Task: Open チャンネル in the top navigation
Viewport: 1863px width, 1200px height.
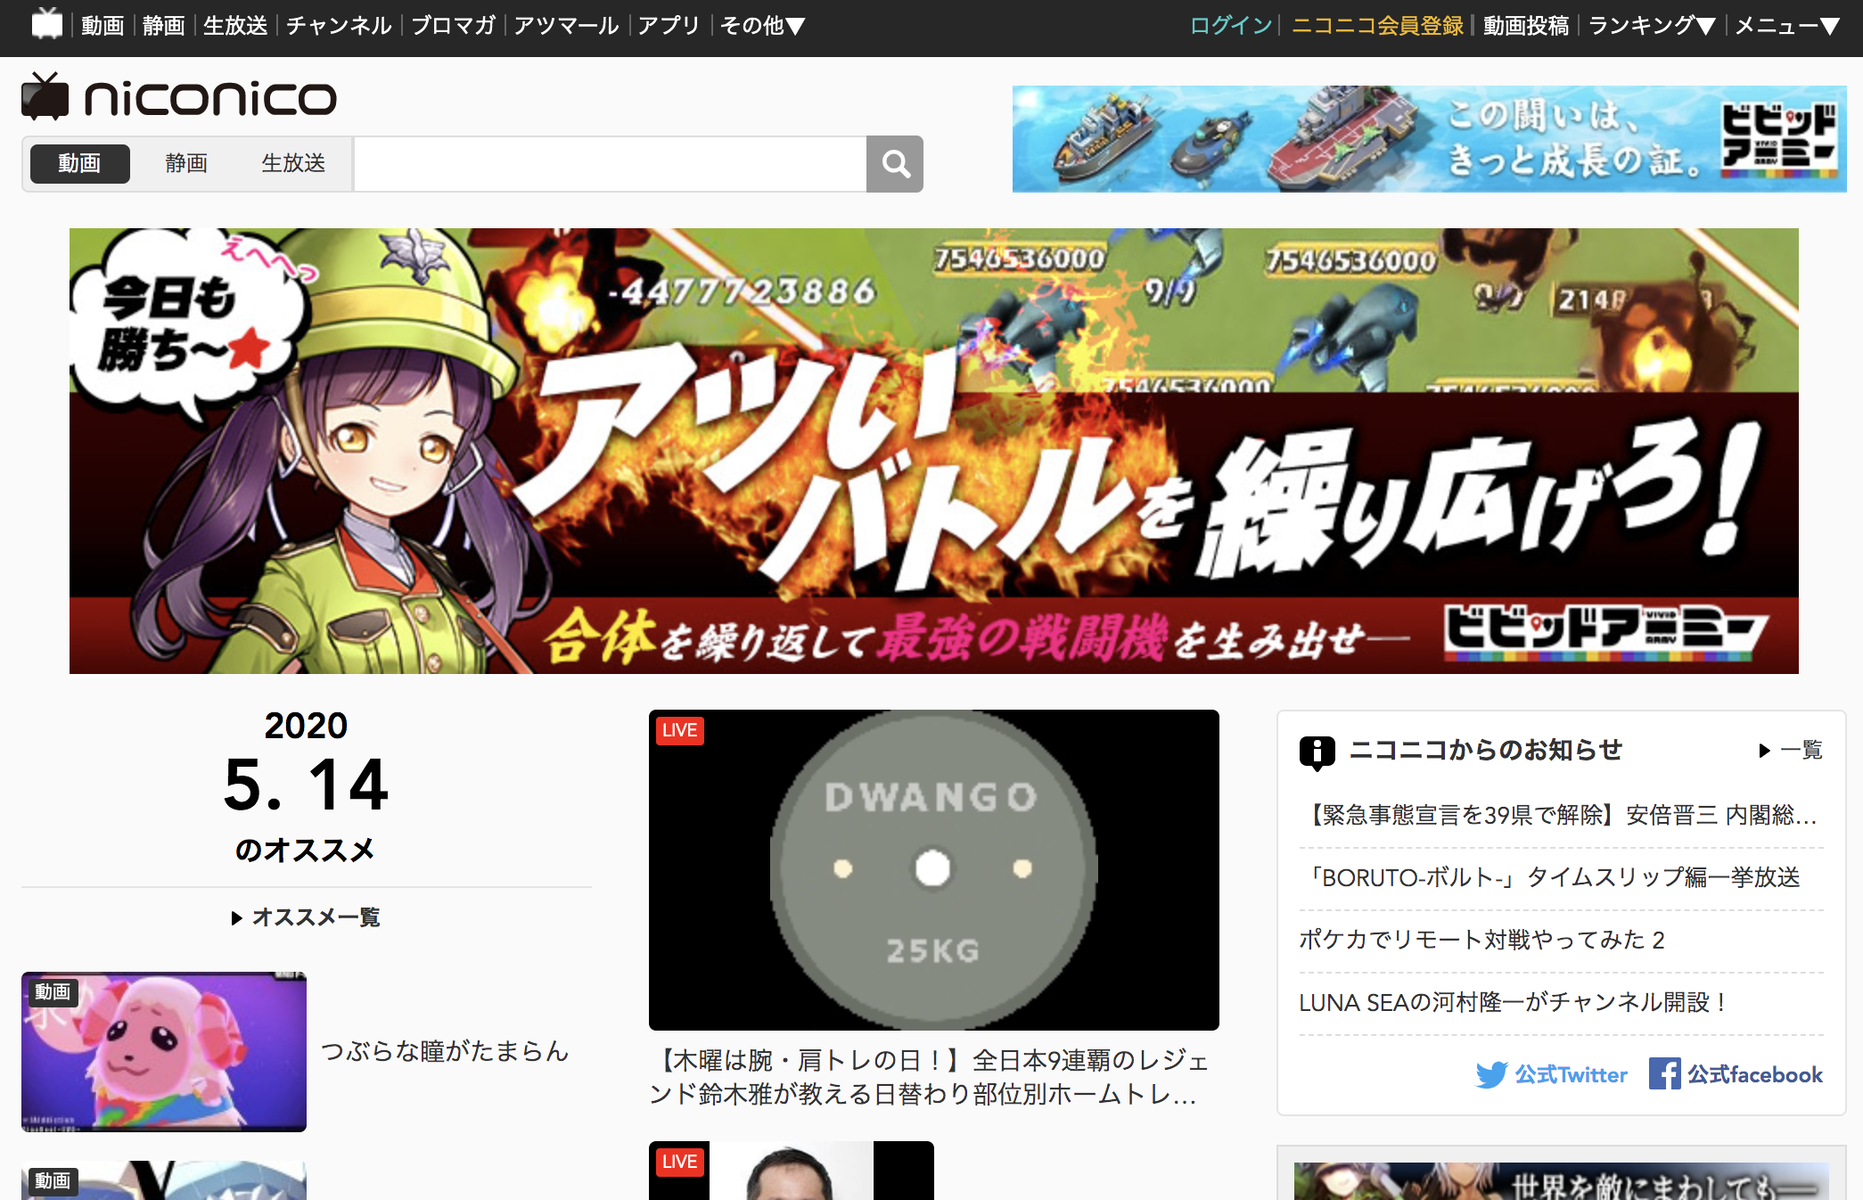Action: click(339, 25)
